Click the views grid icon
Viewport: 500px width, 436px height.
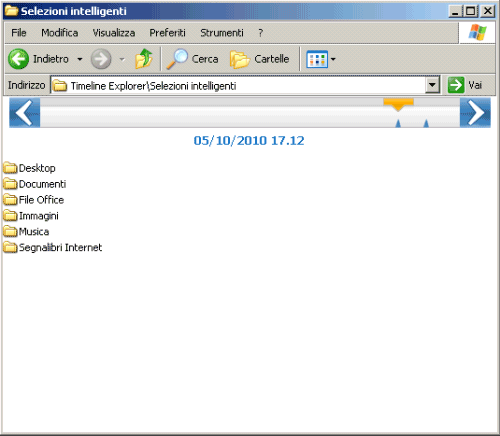[x=317, y=59]
